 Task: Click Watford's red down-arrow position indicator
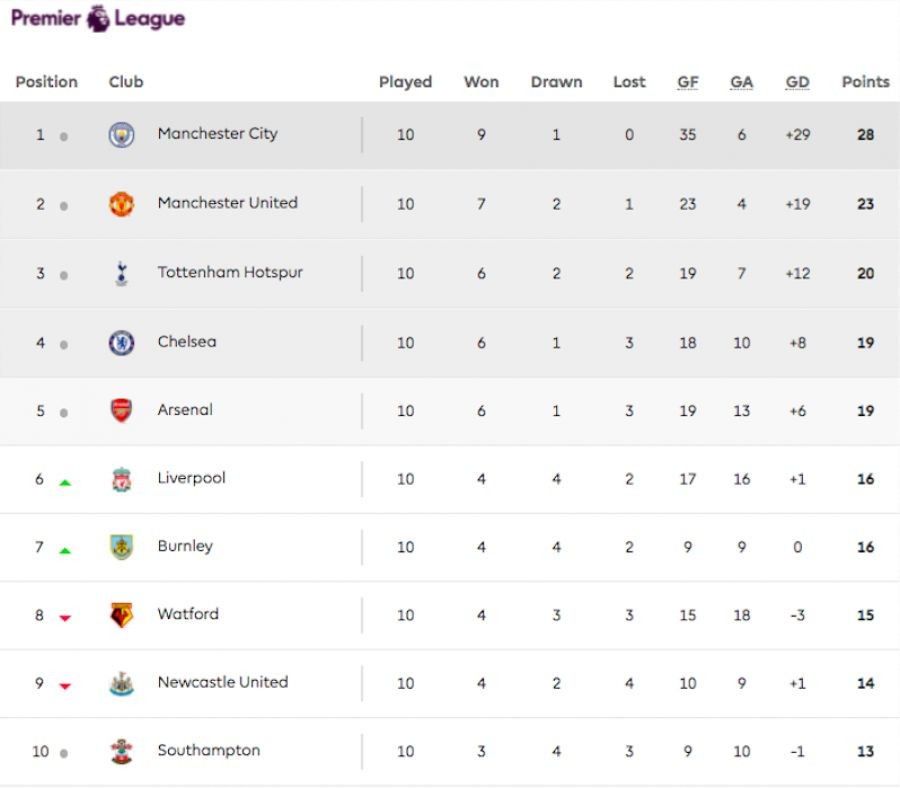[65, 618]
